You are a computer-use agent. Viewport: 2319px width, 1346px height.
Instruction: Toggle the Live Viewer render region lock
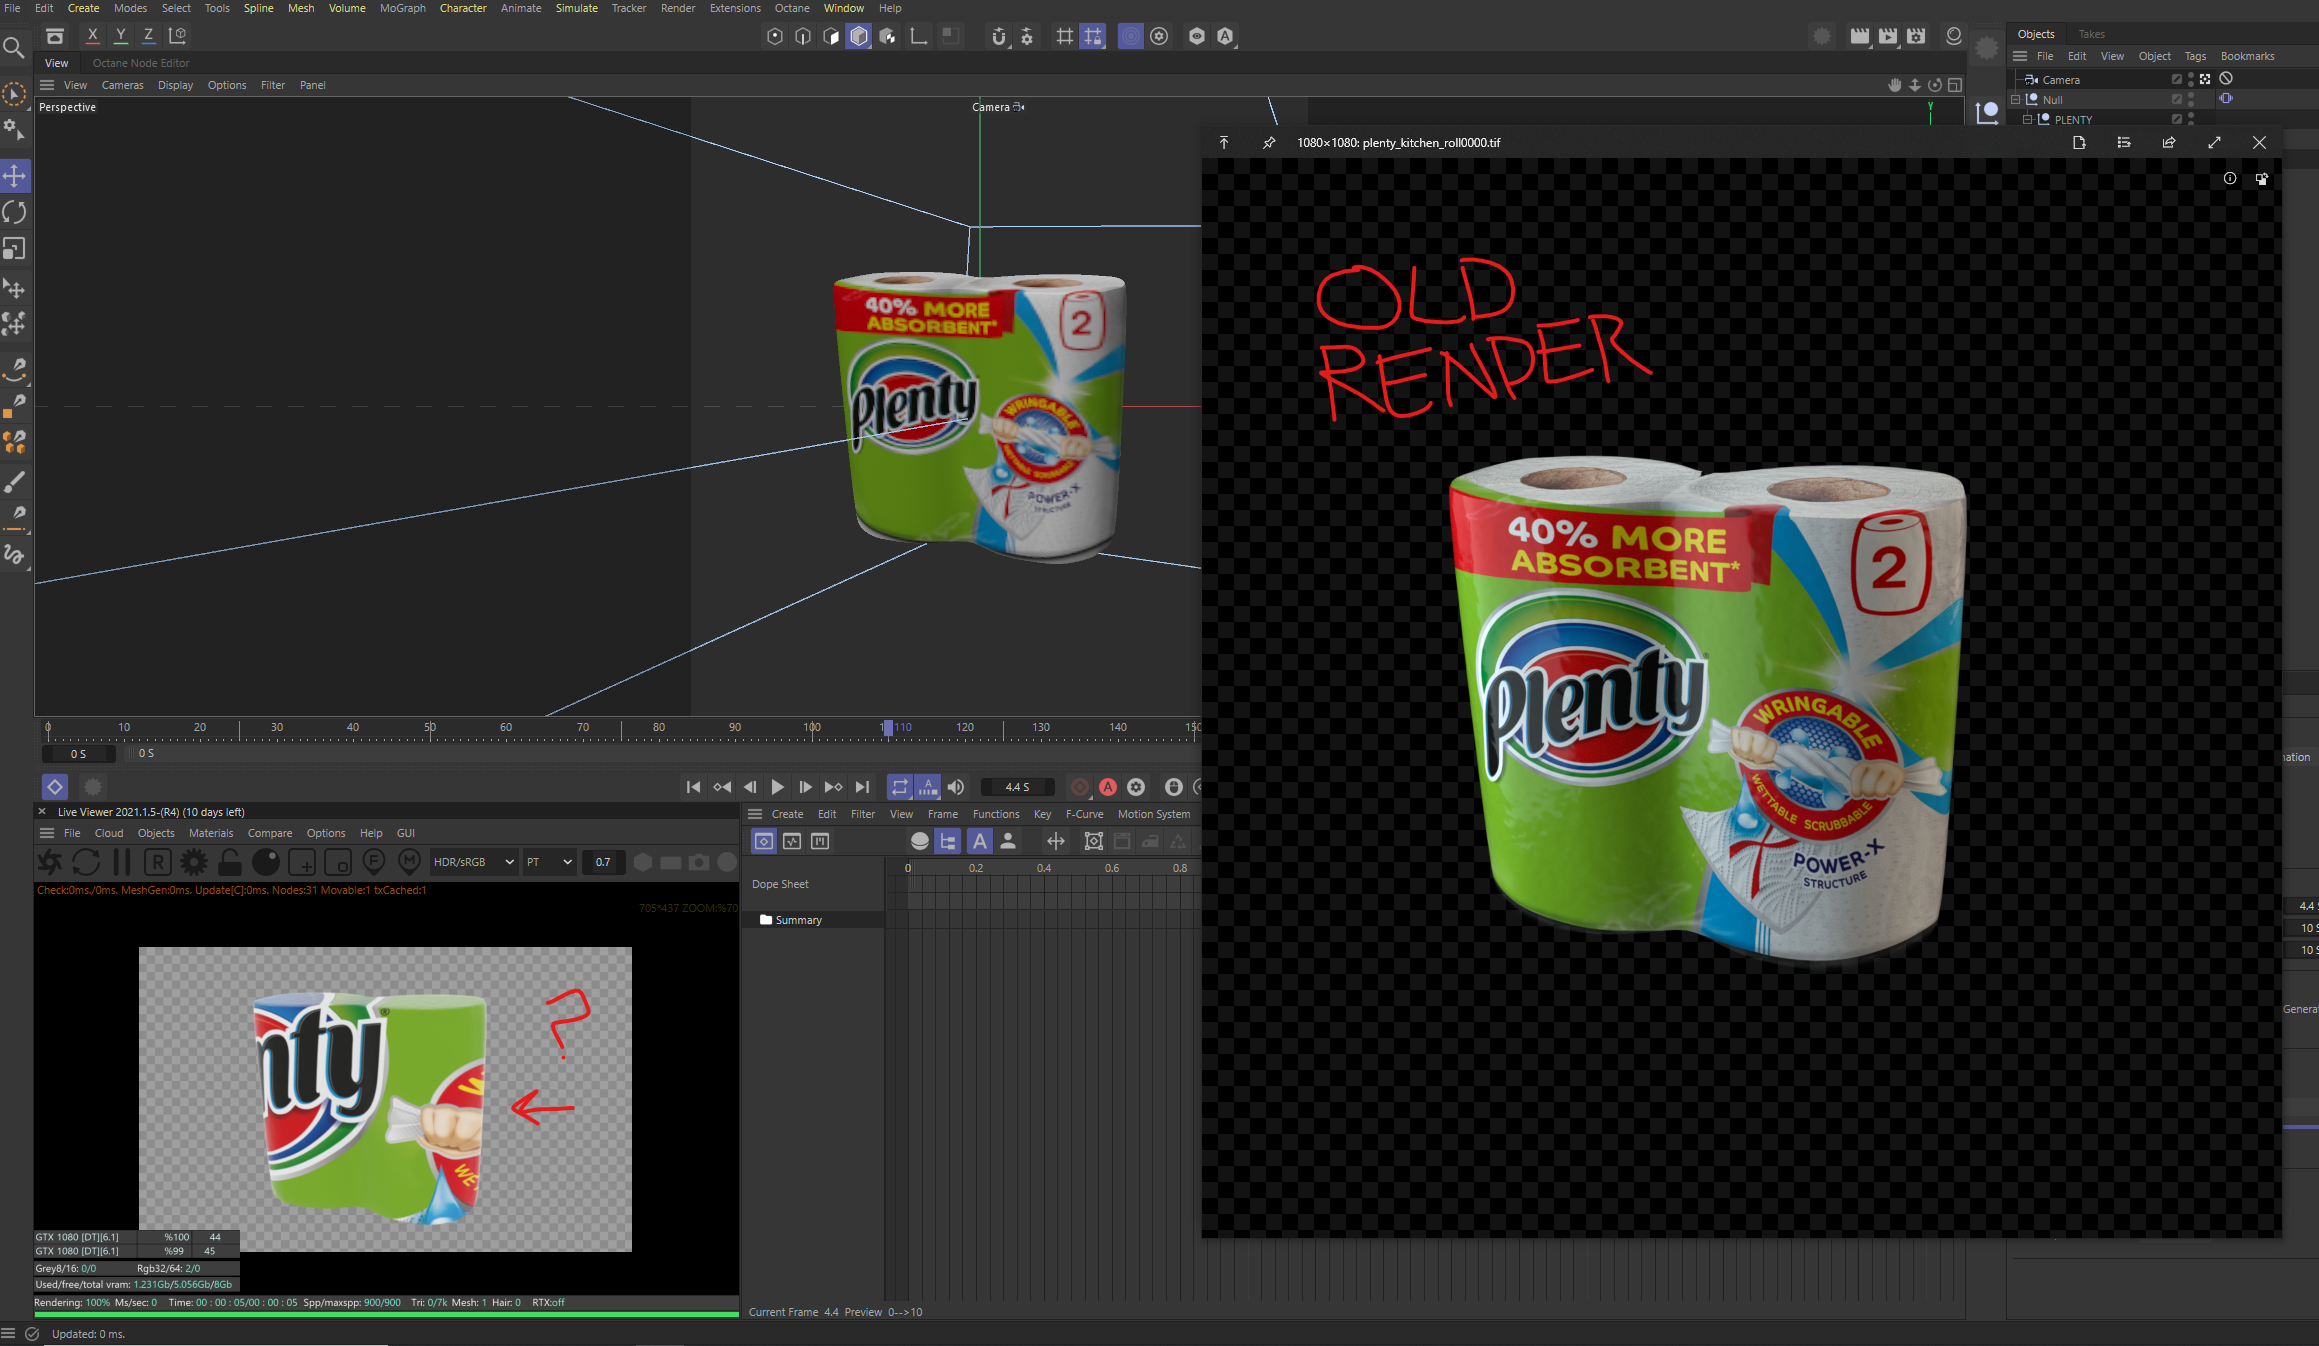(x=230, y=862)
